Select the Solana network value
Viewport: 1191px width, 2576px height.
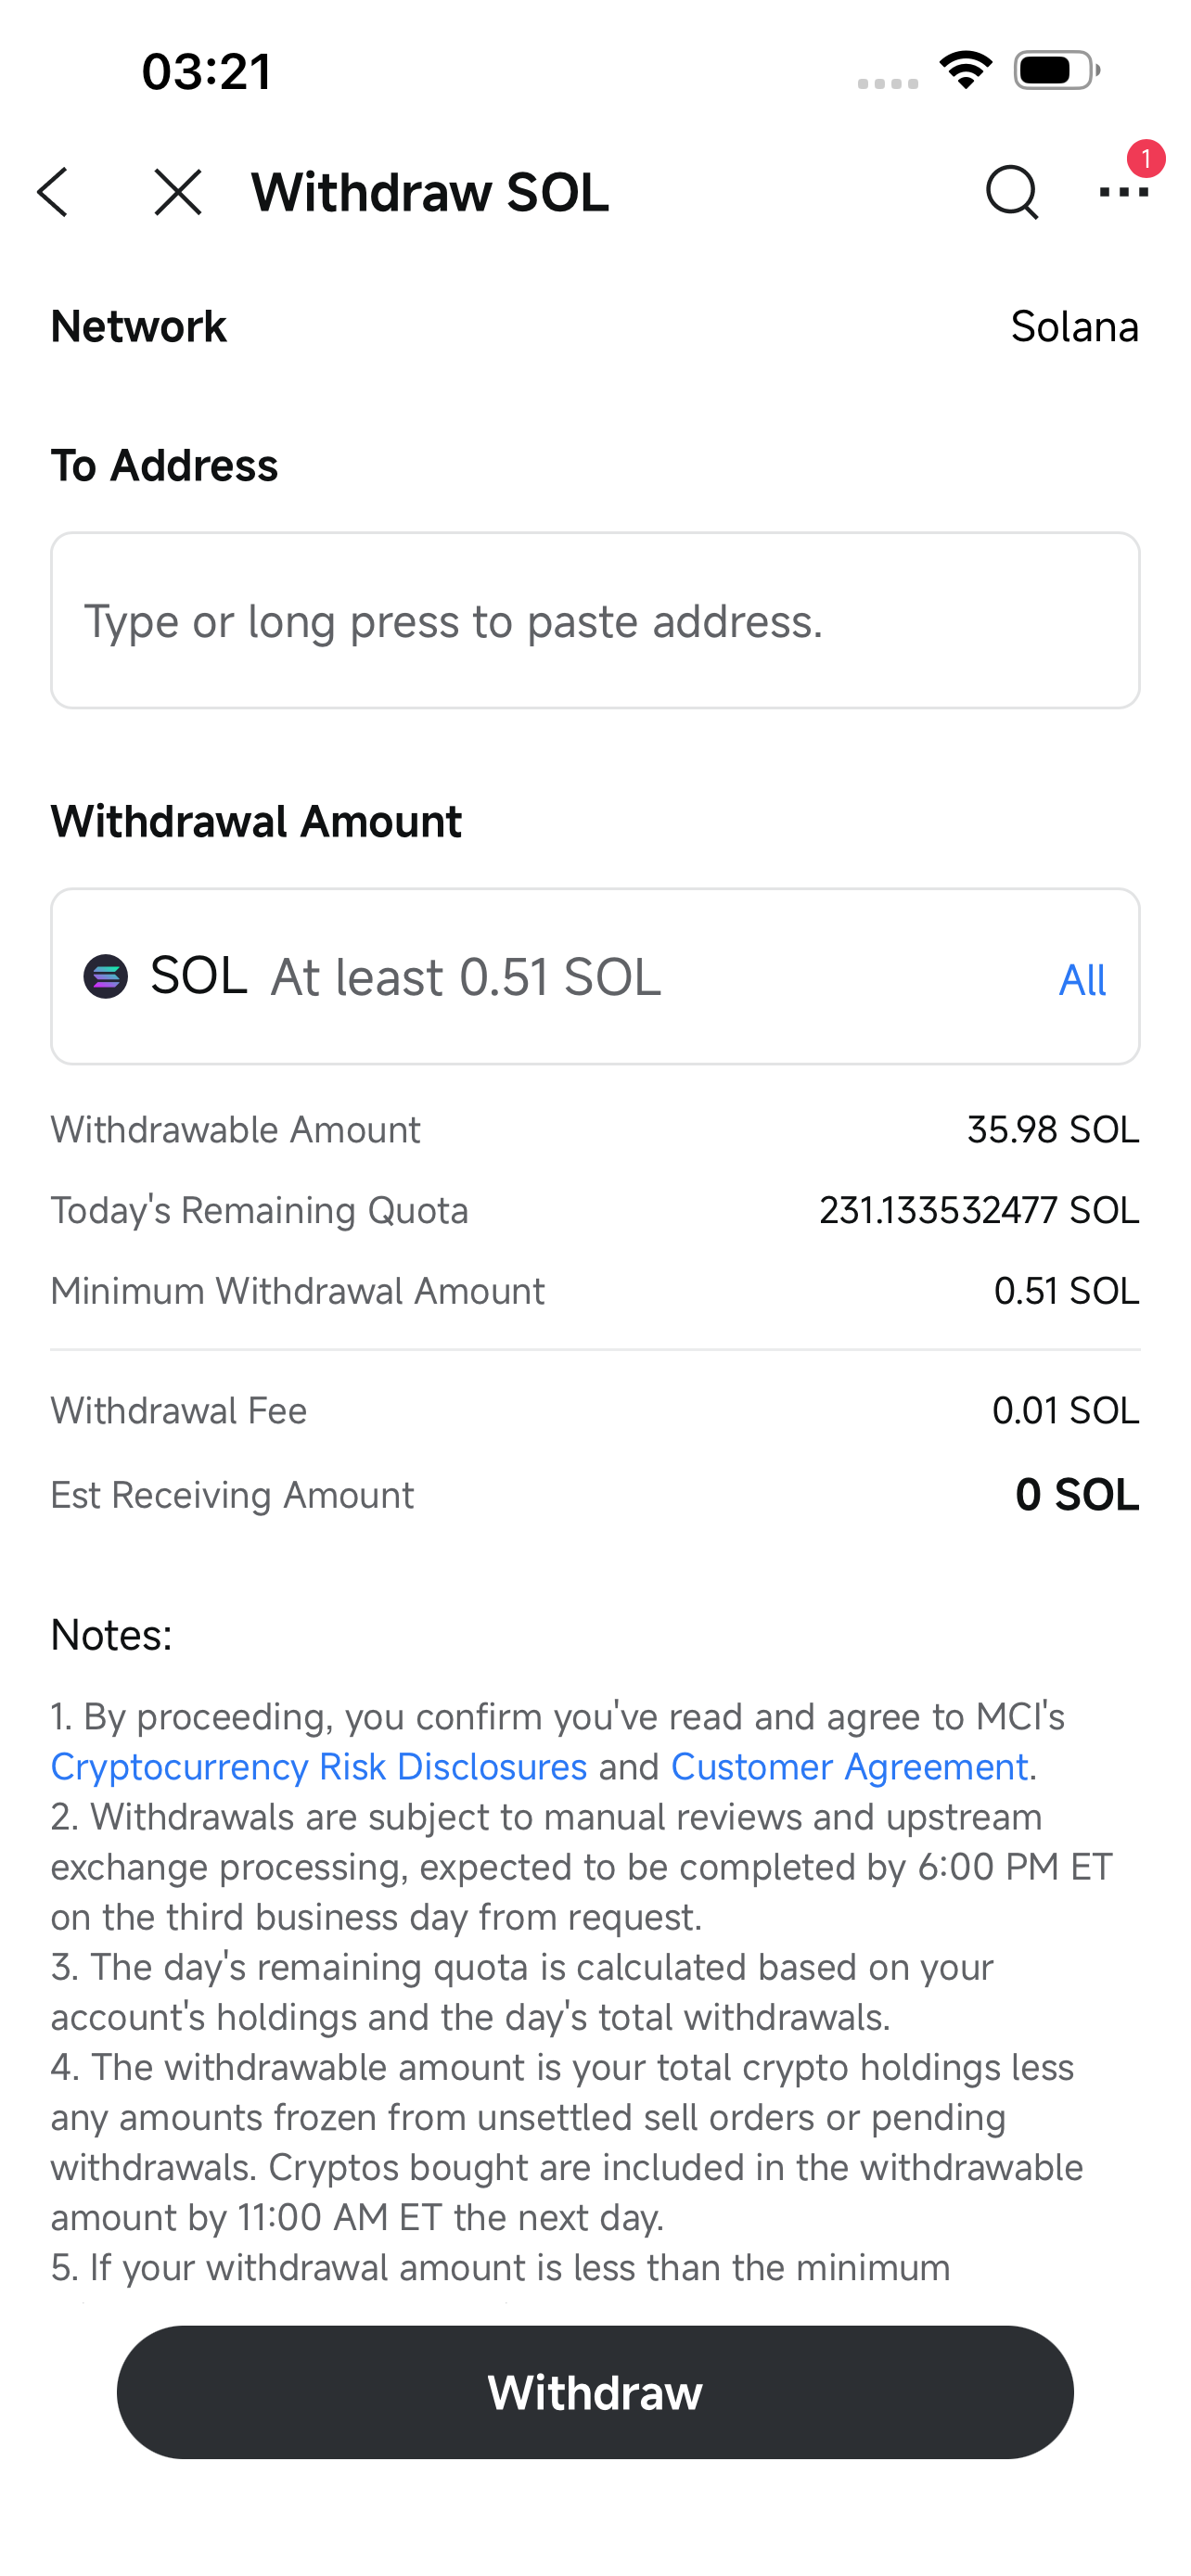[1074, 327]
